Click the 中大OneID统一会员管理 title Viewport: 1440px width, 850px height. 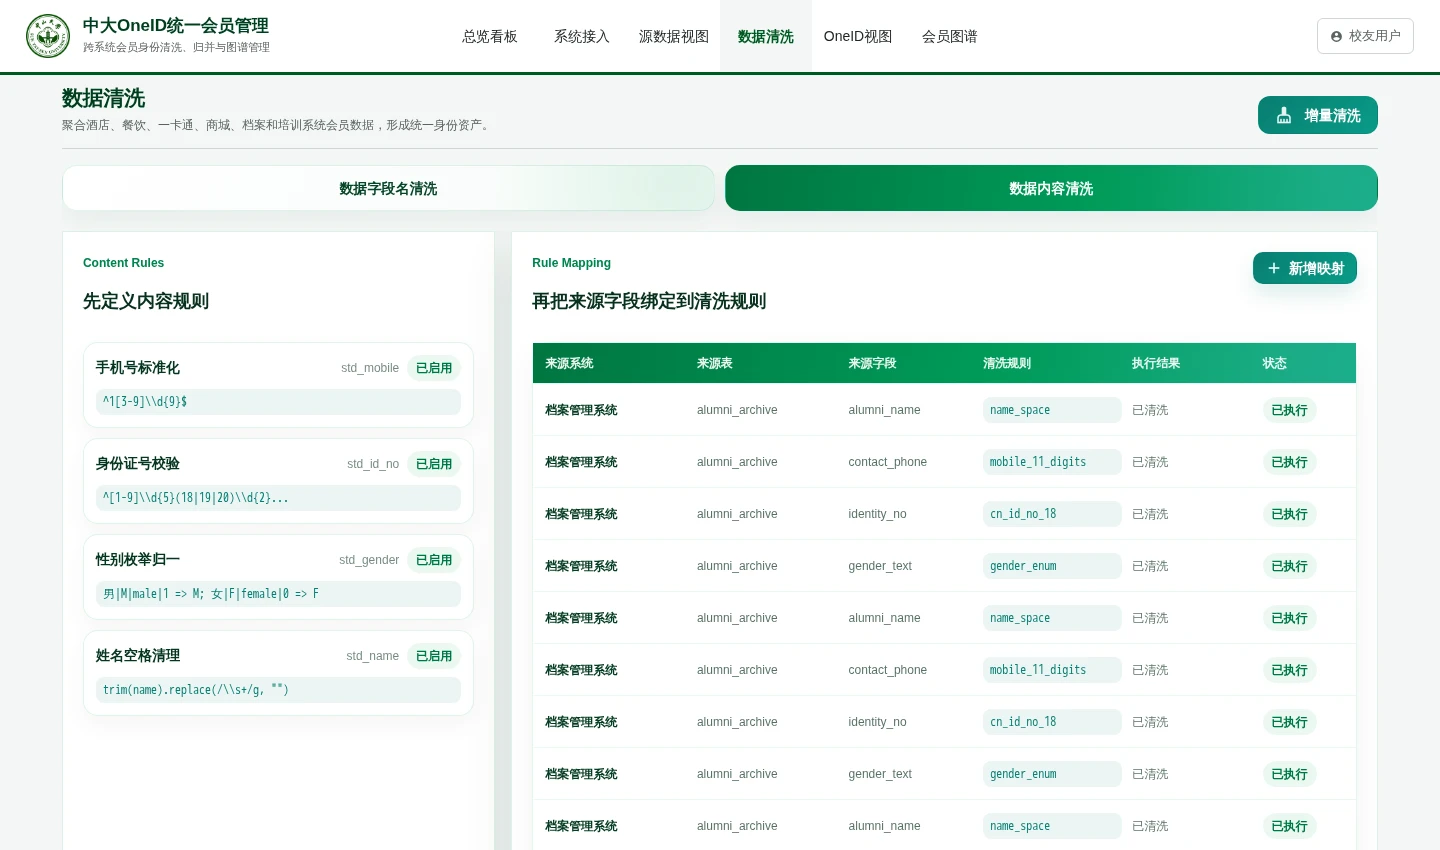click(x=175, y=26)
